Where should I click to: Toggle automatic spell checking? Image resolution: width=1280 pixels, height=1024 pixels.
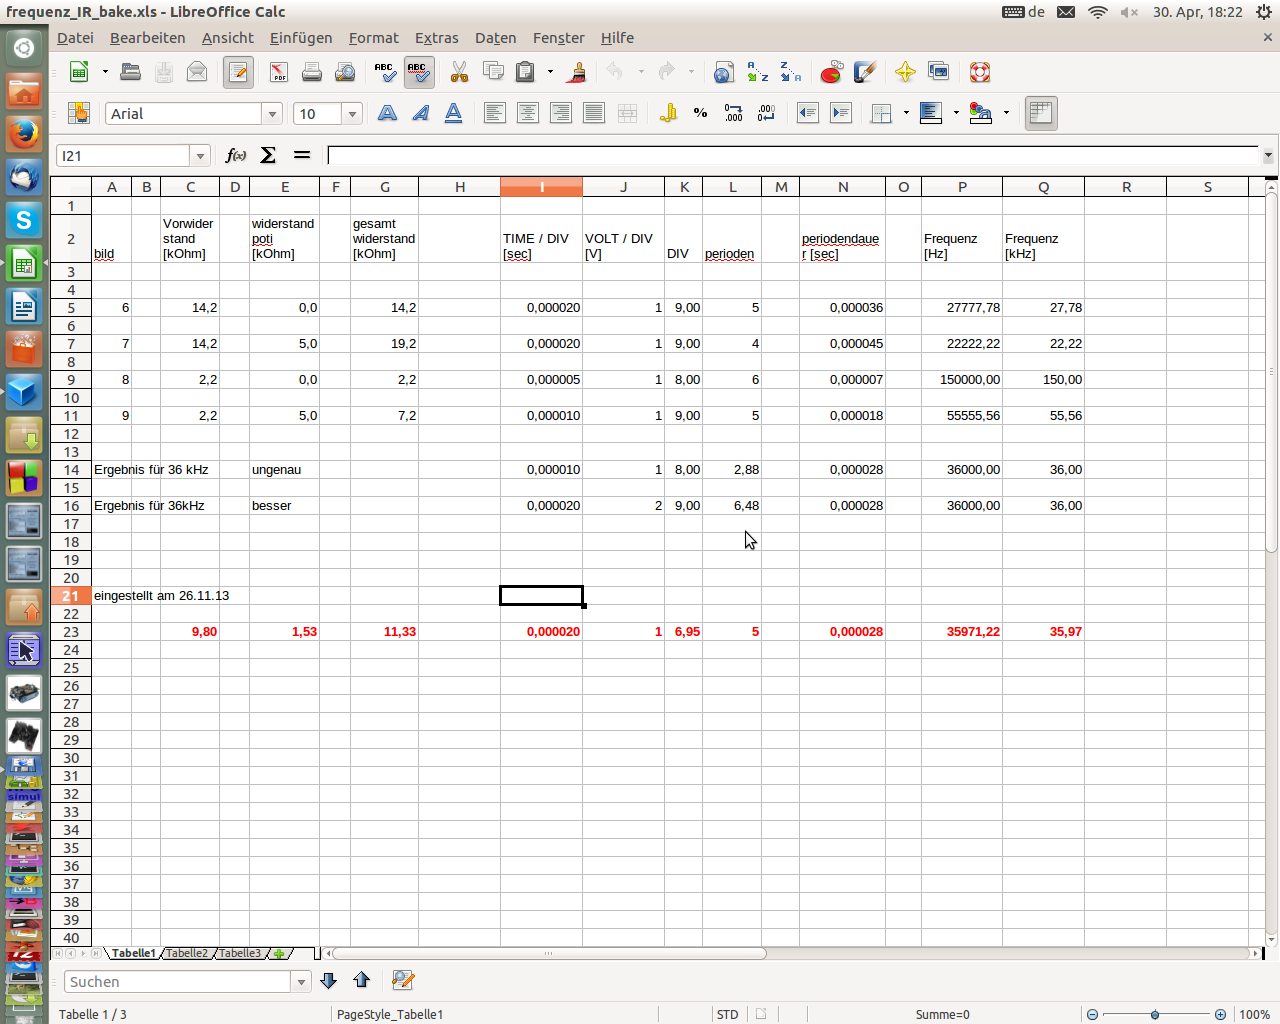418,72
